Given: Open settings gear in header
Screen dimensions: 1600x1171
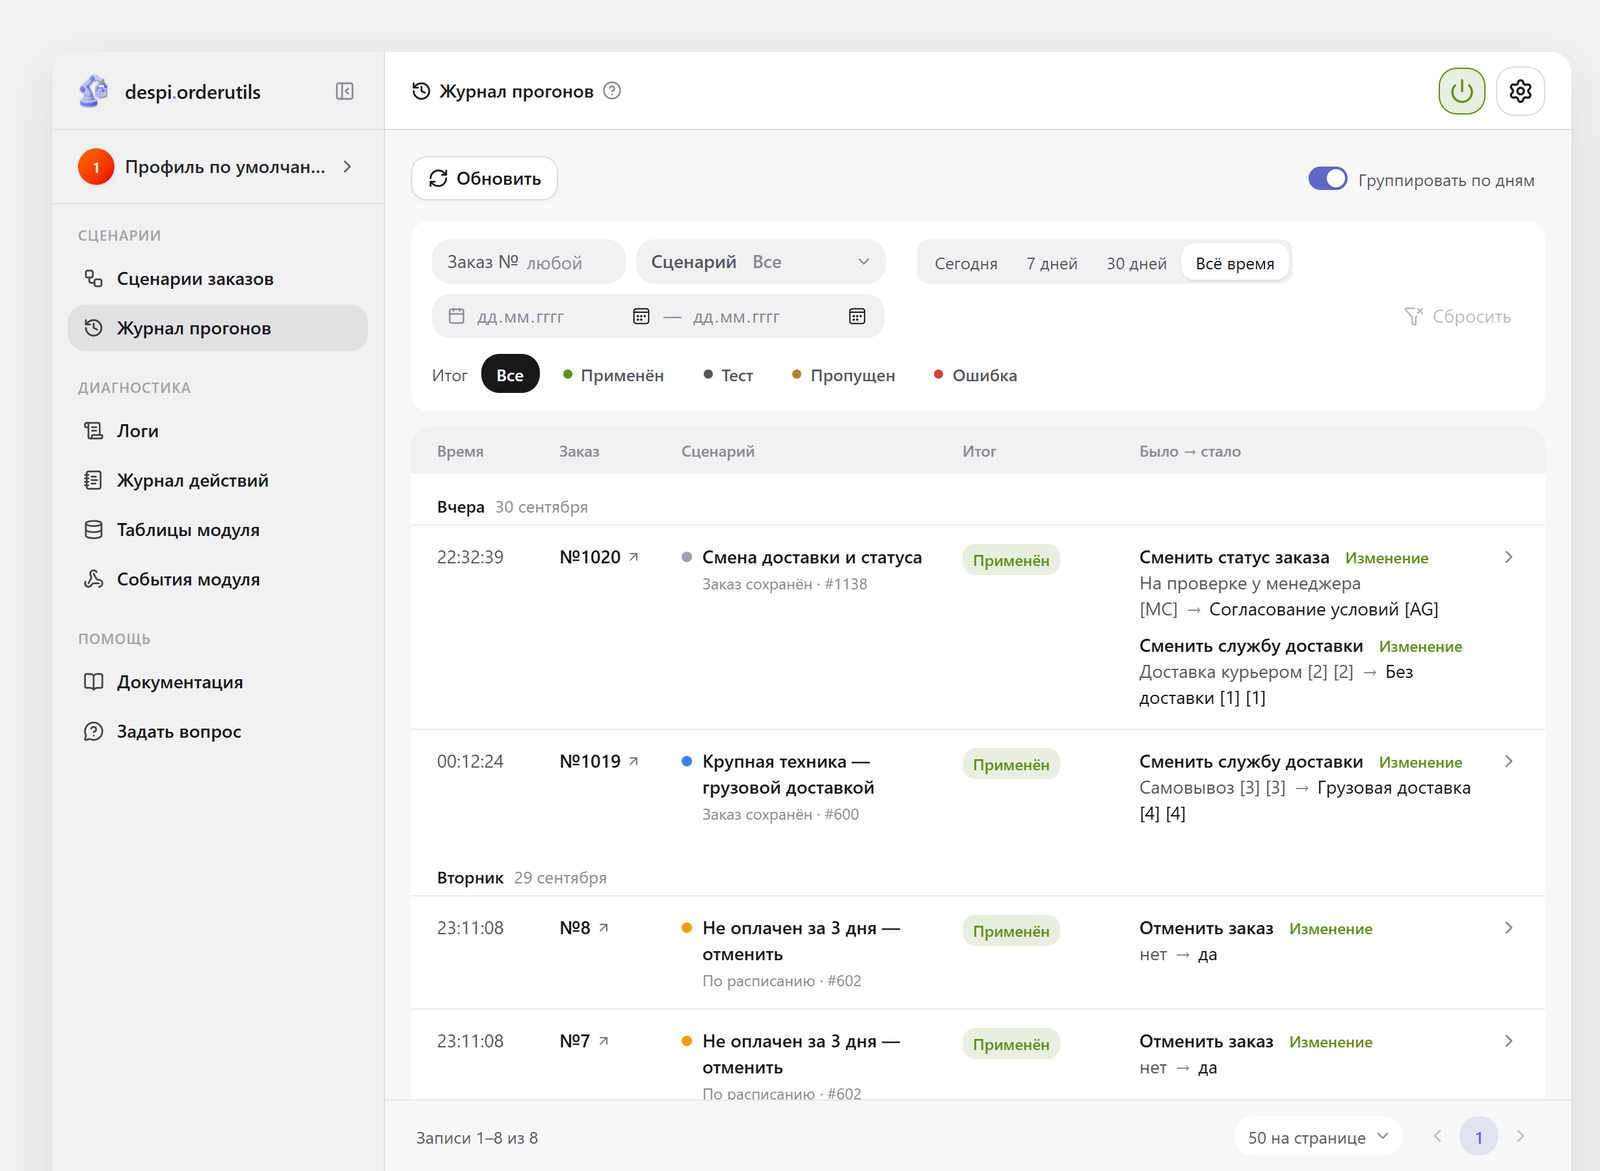Looking at the screenshot, I should 1520,91.
